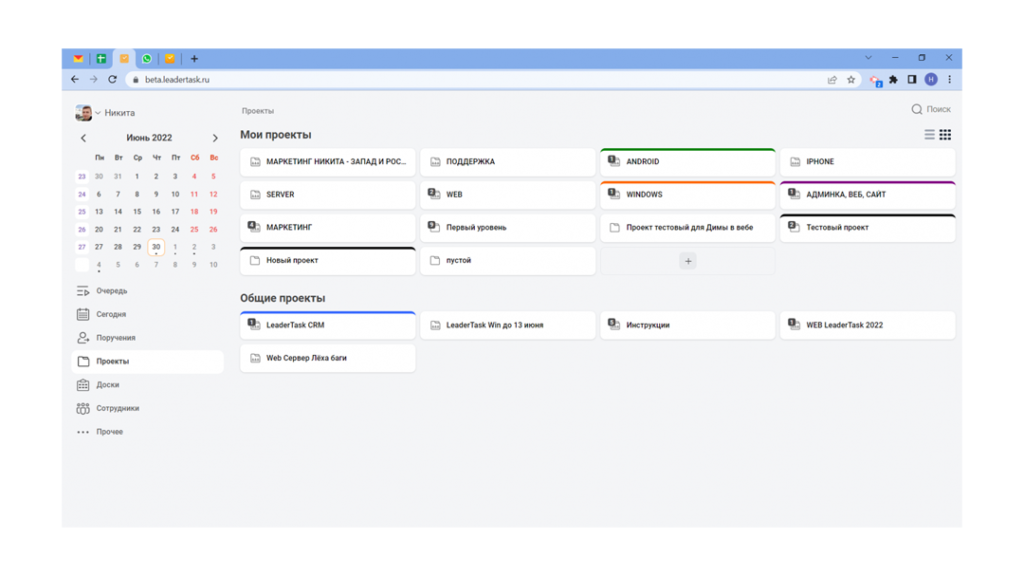Switch to grid view layout

(945, 135)
